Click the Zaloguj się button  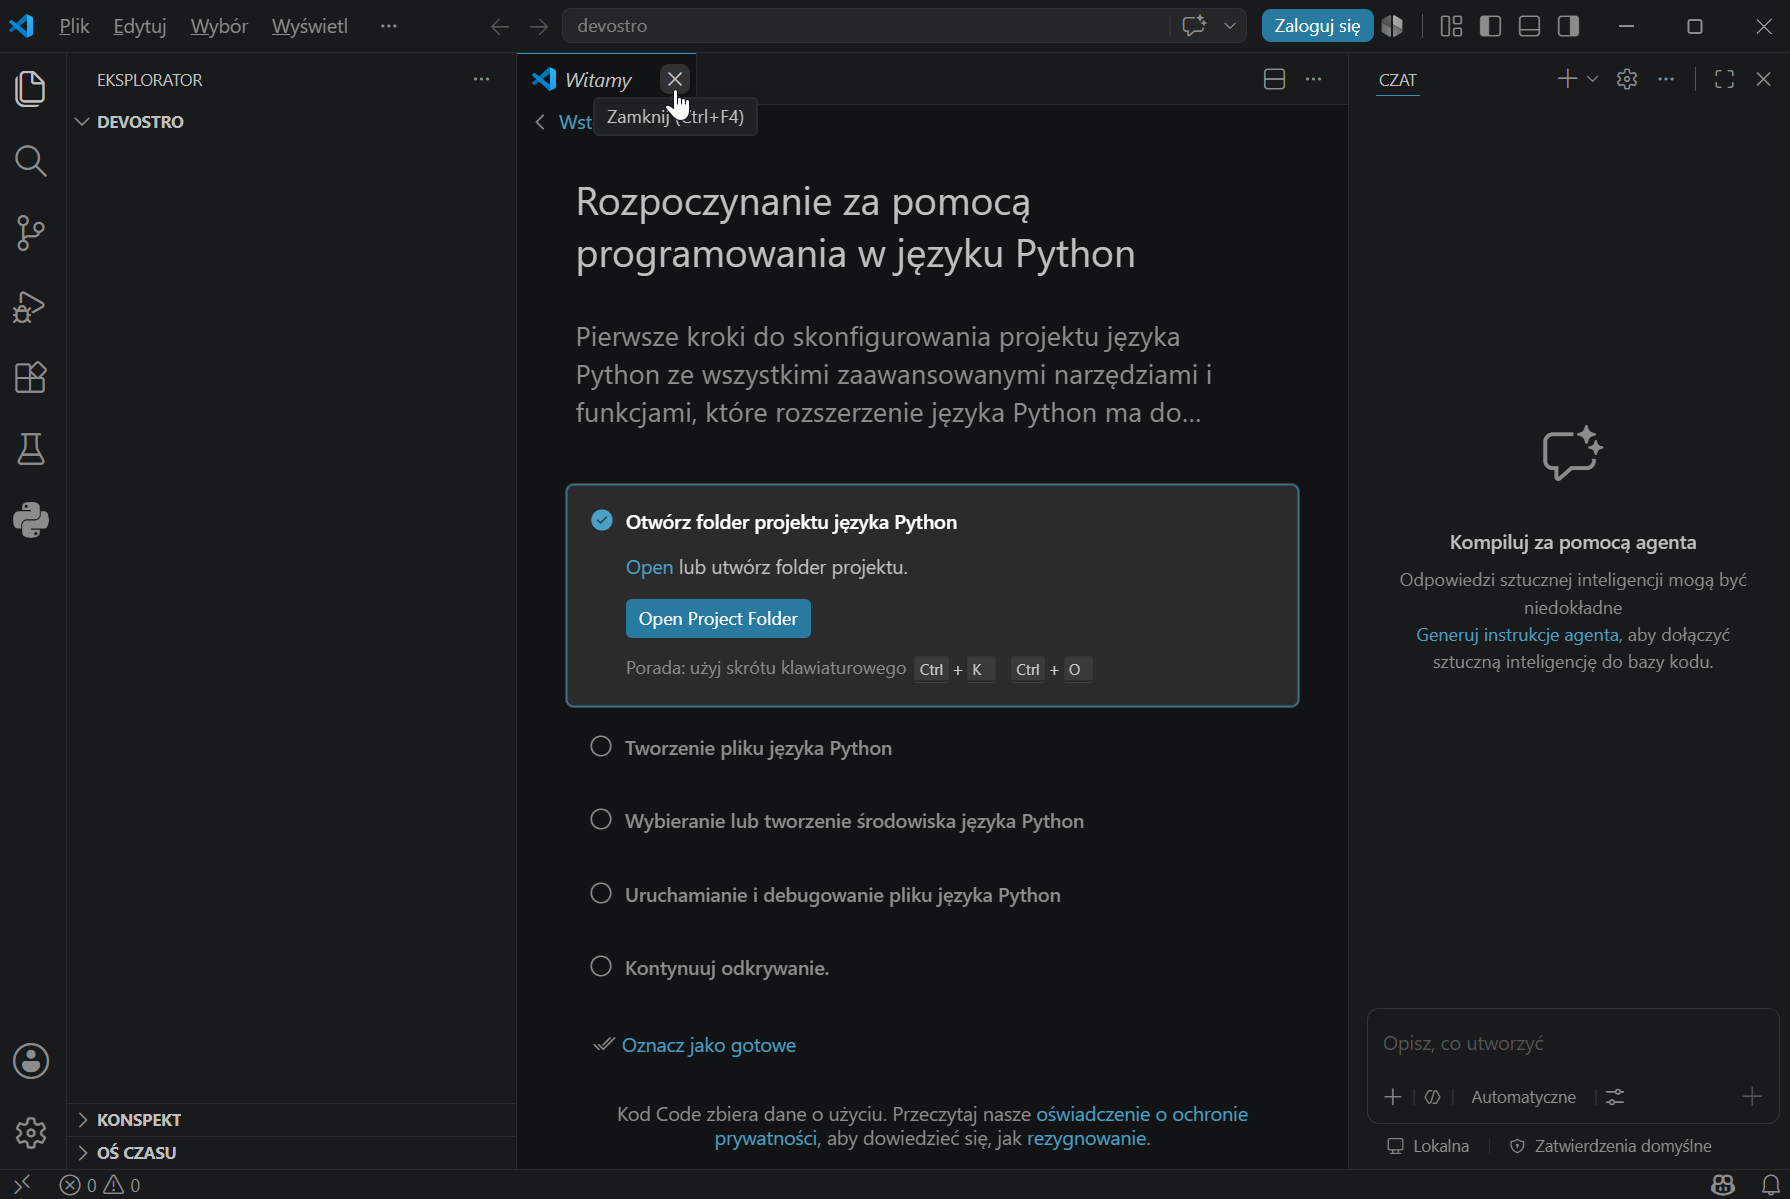(1317, 26)
